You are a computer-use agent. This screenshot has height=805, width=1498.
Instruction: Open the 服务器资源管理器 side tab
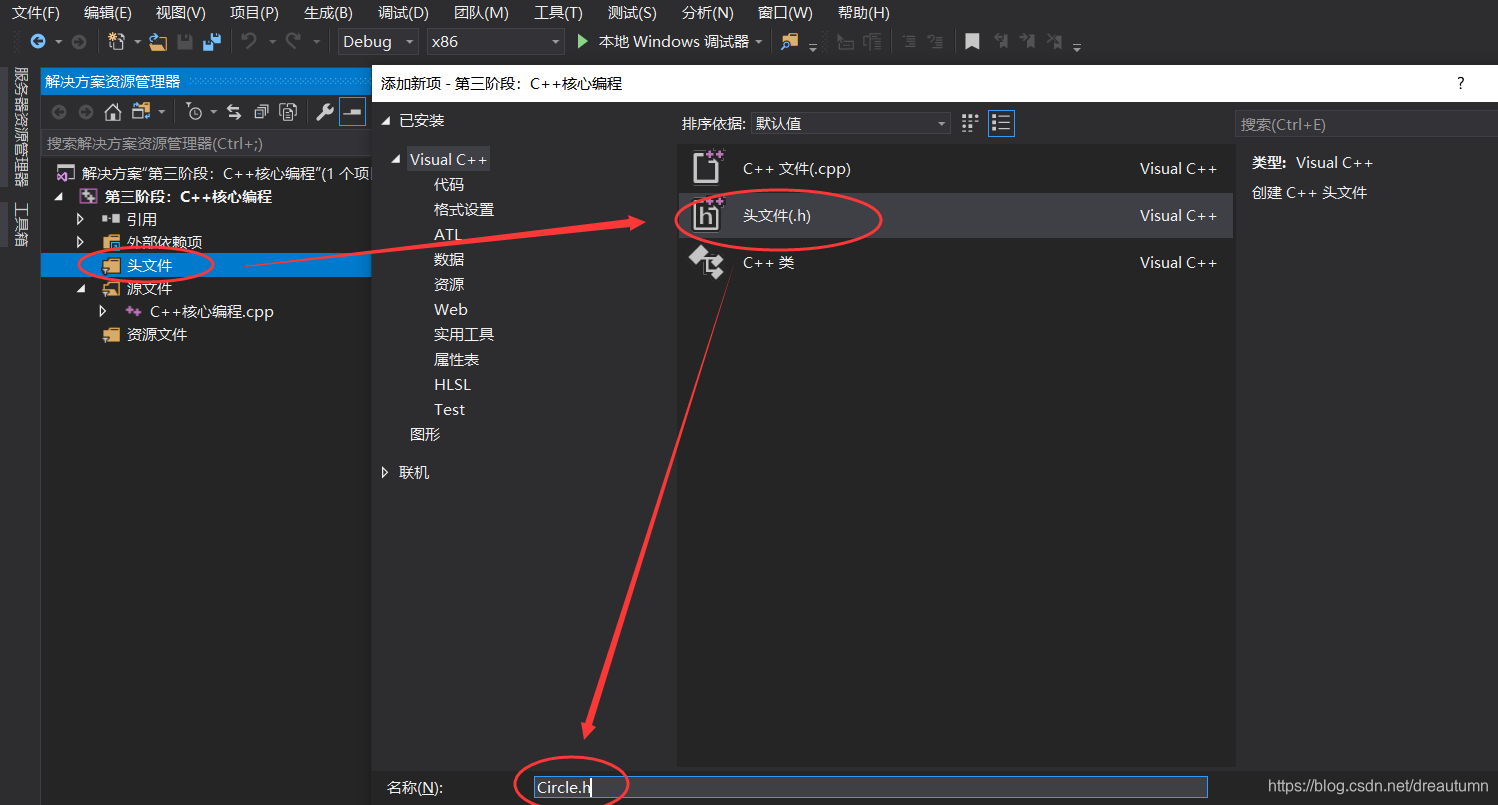coord(20,126)
